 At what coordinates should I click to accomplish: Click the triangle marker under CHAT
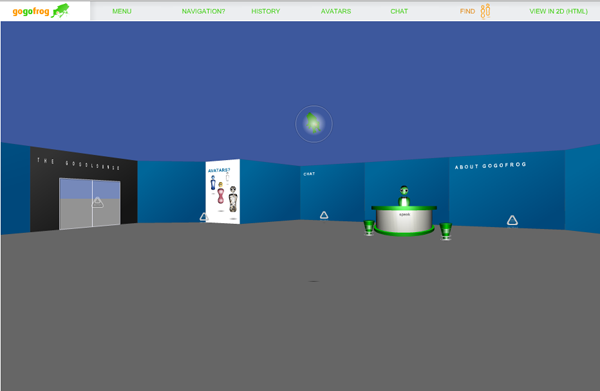point(324,215)
